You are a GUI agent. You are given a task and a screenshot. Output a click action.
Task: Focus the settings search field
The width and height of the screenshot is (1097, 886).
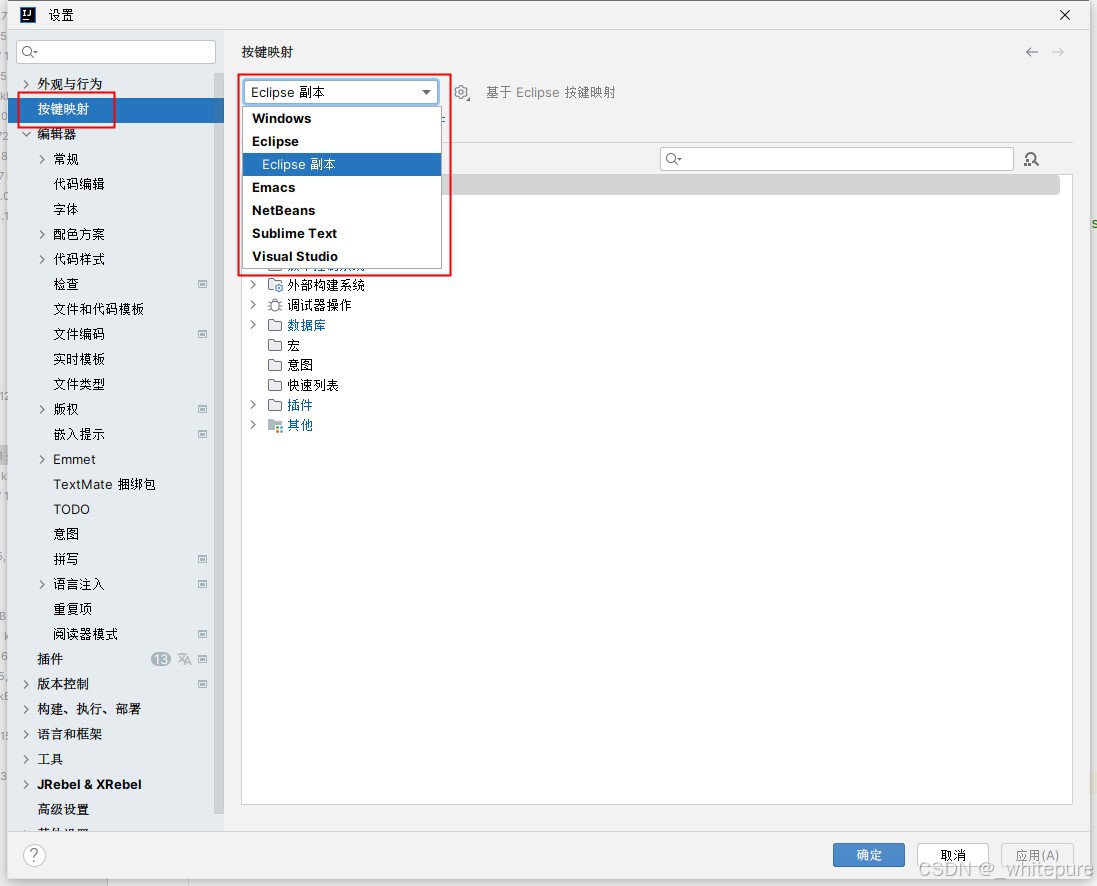coord(116,52)
